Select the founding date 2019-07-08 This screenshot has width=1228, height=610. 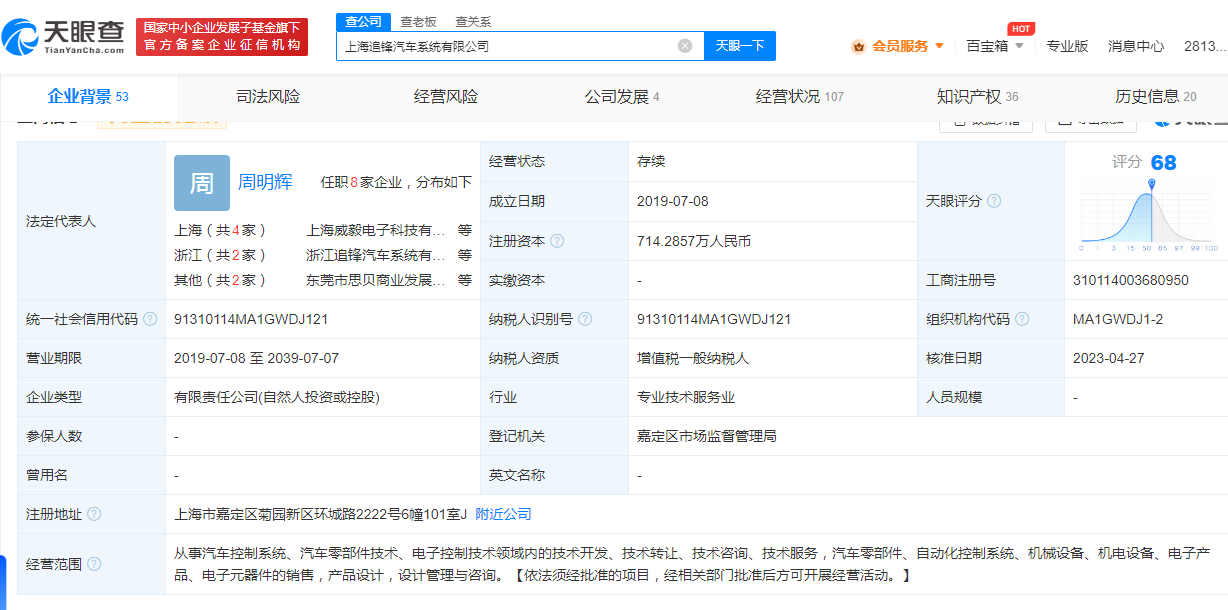[673, 201]
